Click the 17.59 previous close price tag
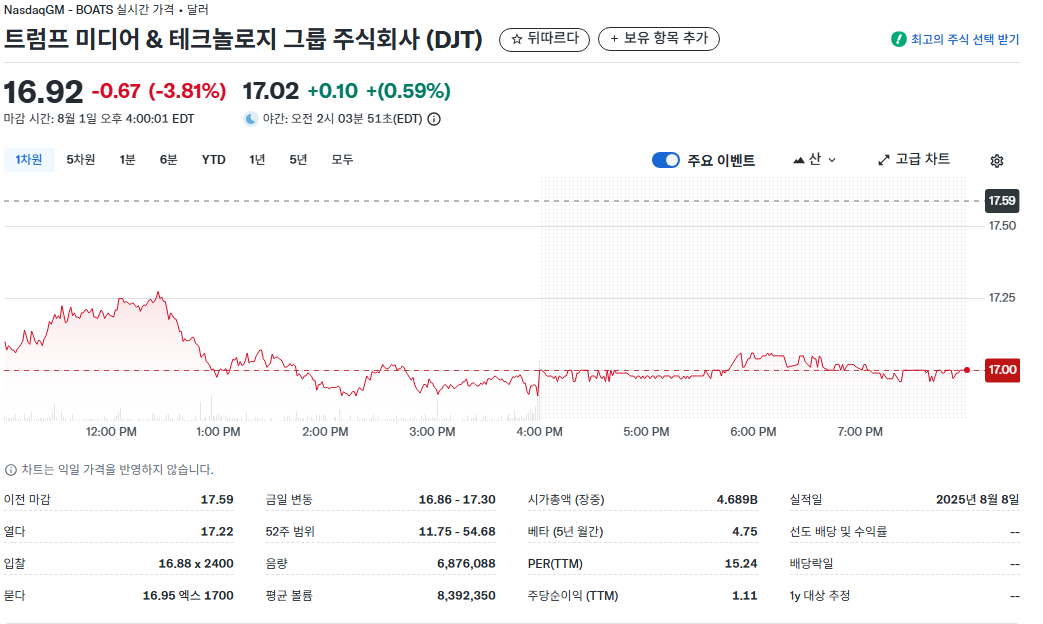Screen dimensions: 1043x624 [x=1002, y=201]
